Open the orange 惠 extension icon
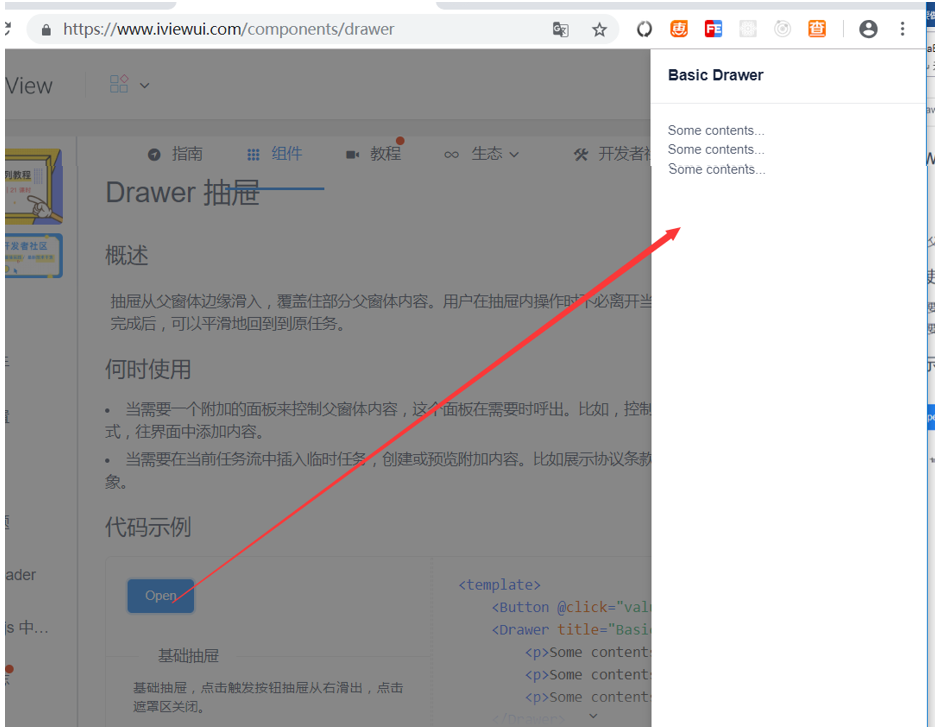Image resolution: width=935 pixels, height=727 pixels. tap(679, 29)
